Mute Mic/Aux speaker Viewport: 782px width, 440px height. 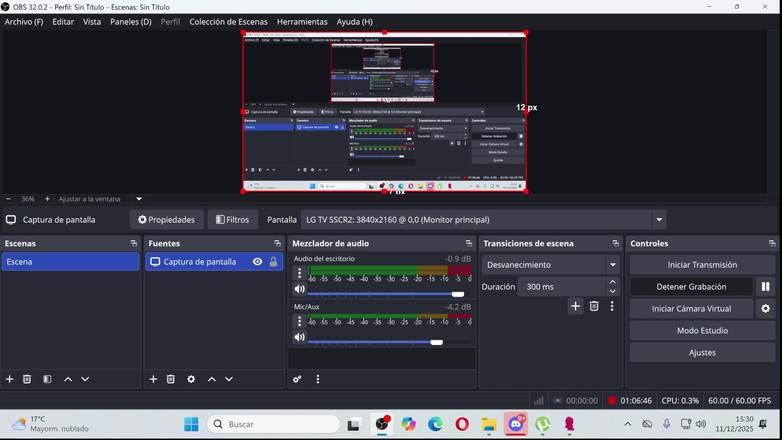pos(299,337)
